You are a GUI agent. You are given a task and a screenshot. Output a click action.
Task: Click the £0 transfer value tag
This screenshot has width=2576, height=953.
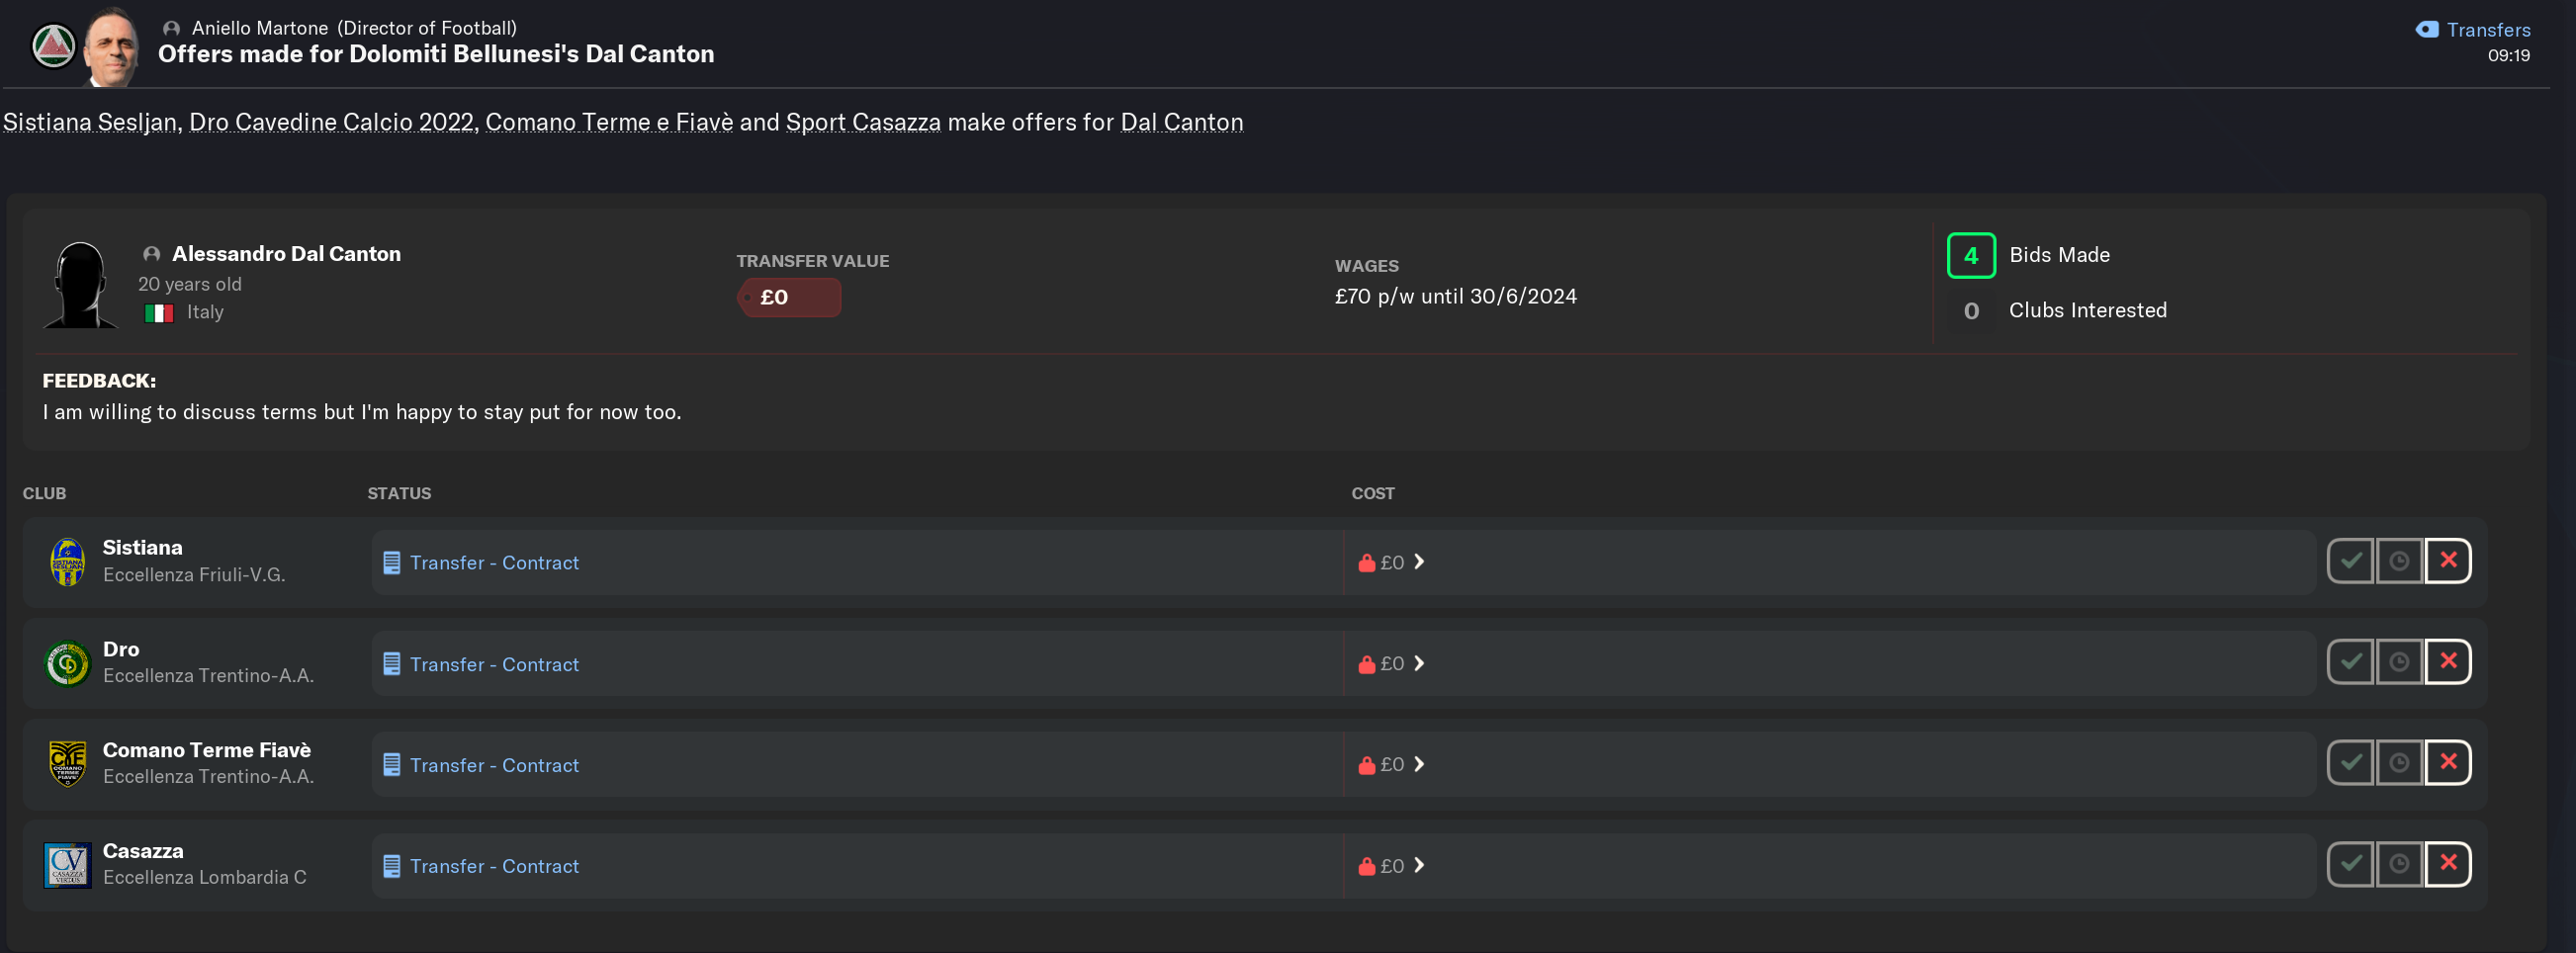789,297
